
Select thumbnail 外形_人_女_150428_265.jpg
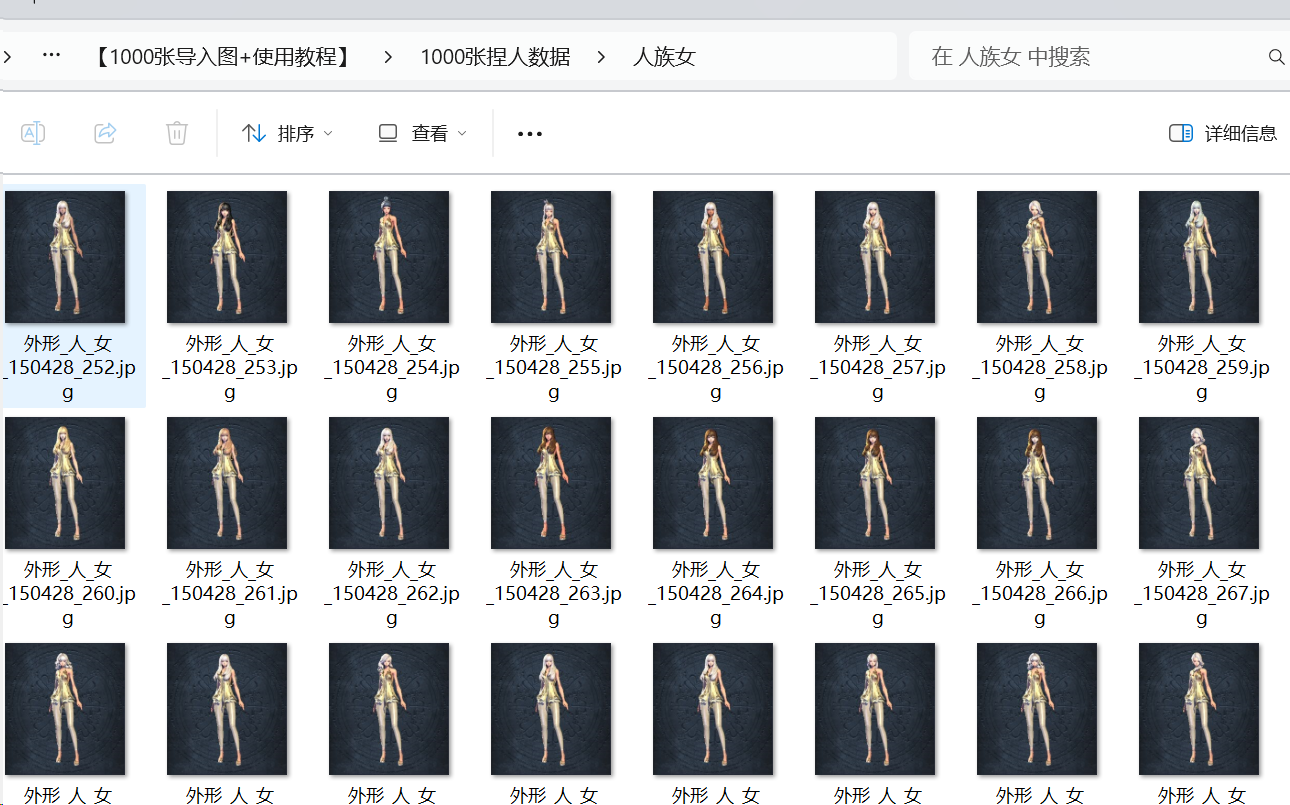click(875, 483)
